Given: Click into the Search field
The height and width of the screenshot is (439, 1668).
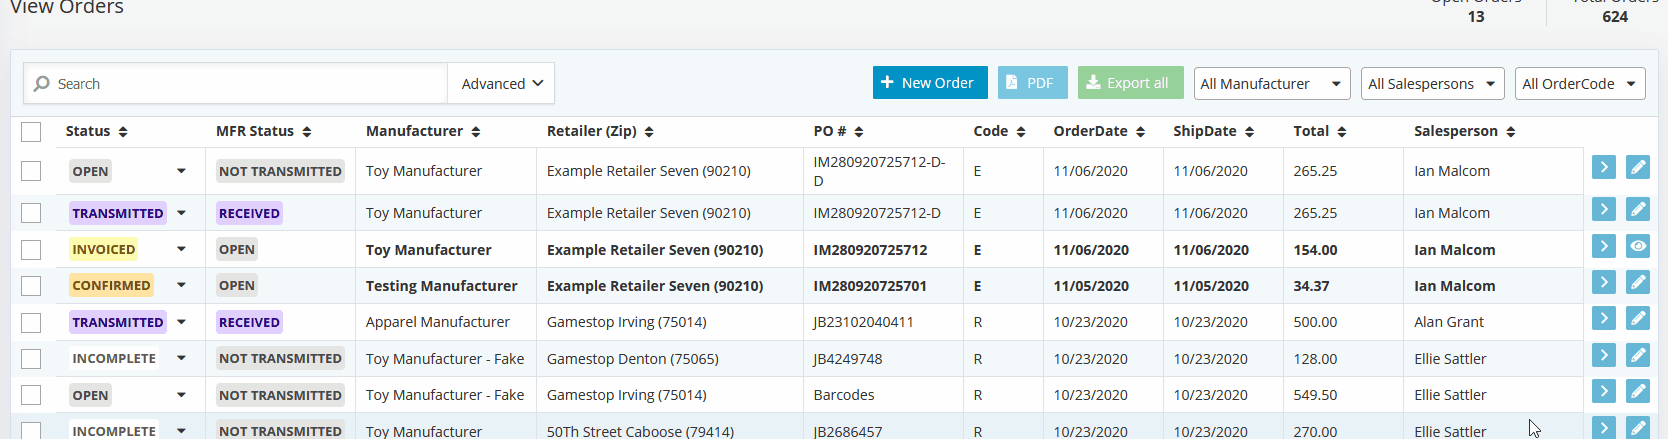Looking at the screenshot, I should click(236, 84).
